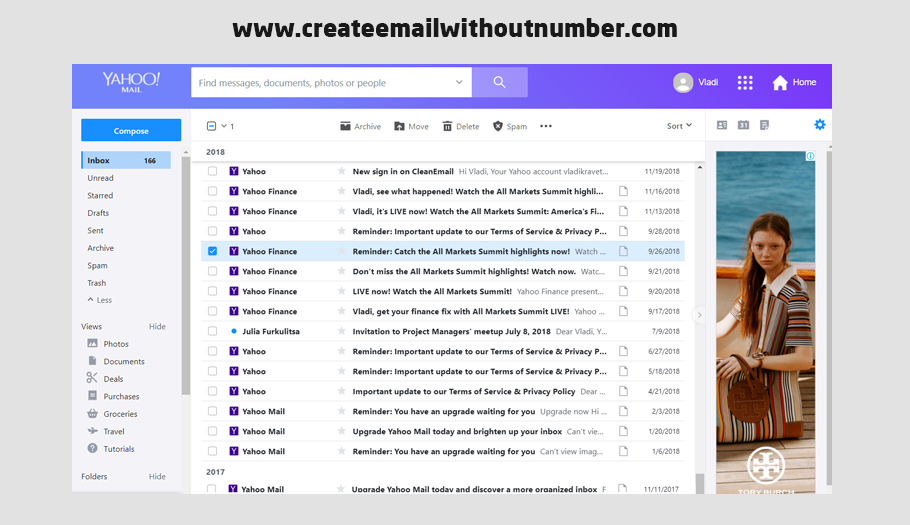The width and height of the screenshot is (910, 525).
Task: Check the 9/21/2018 Yahoo Finance message
Action: (x=212, y=271)
